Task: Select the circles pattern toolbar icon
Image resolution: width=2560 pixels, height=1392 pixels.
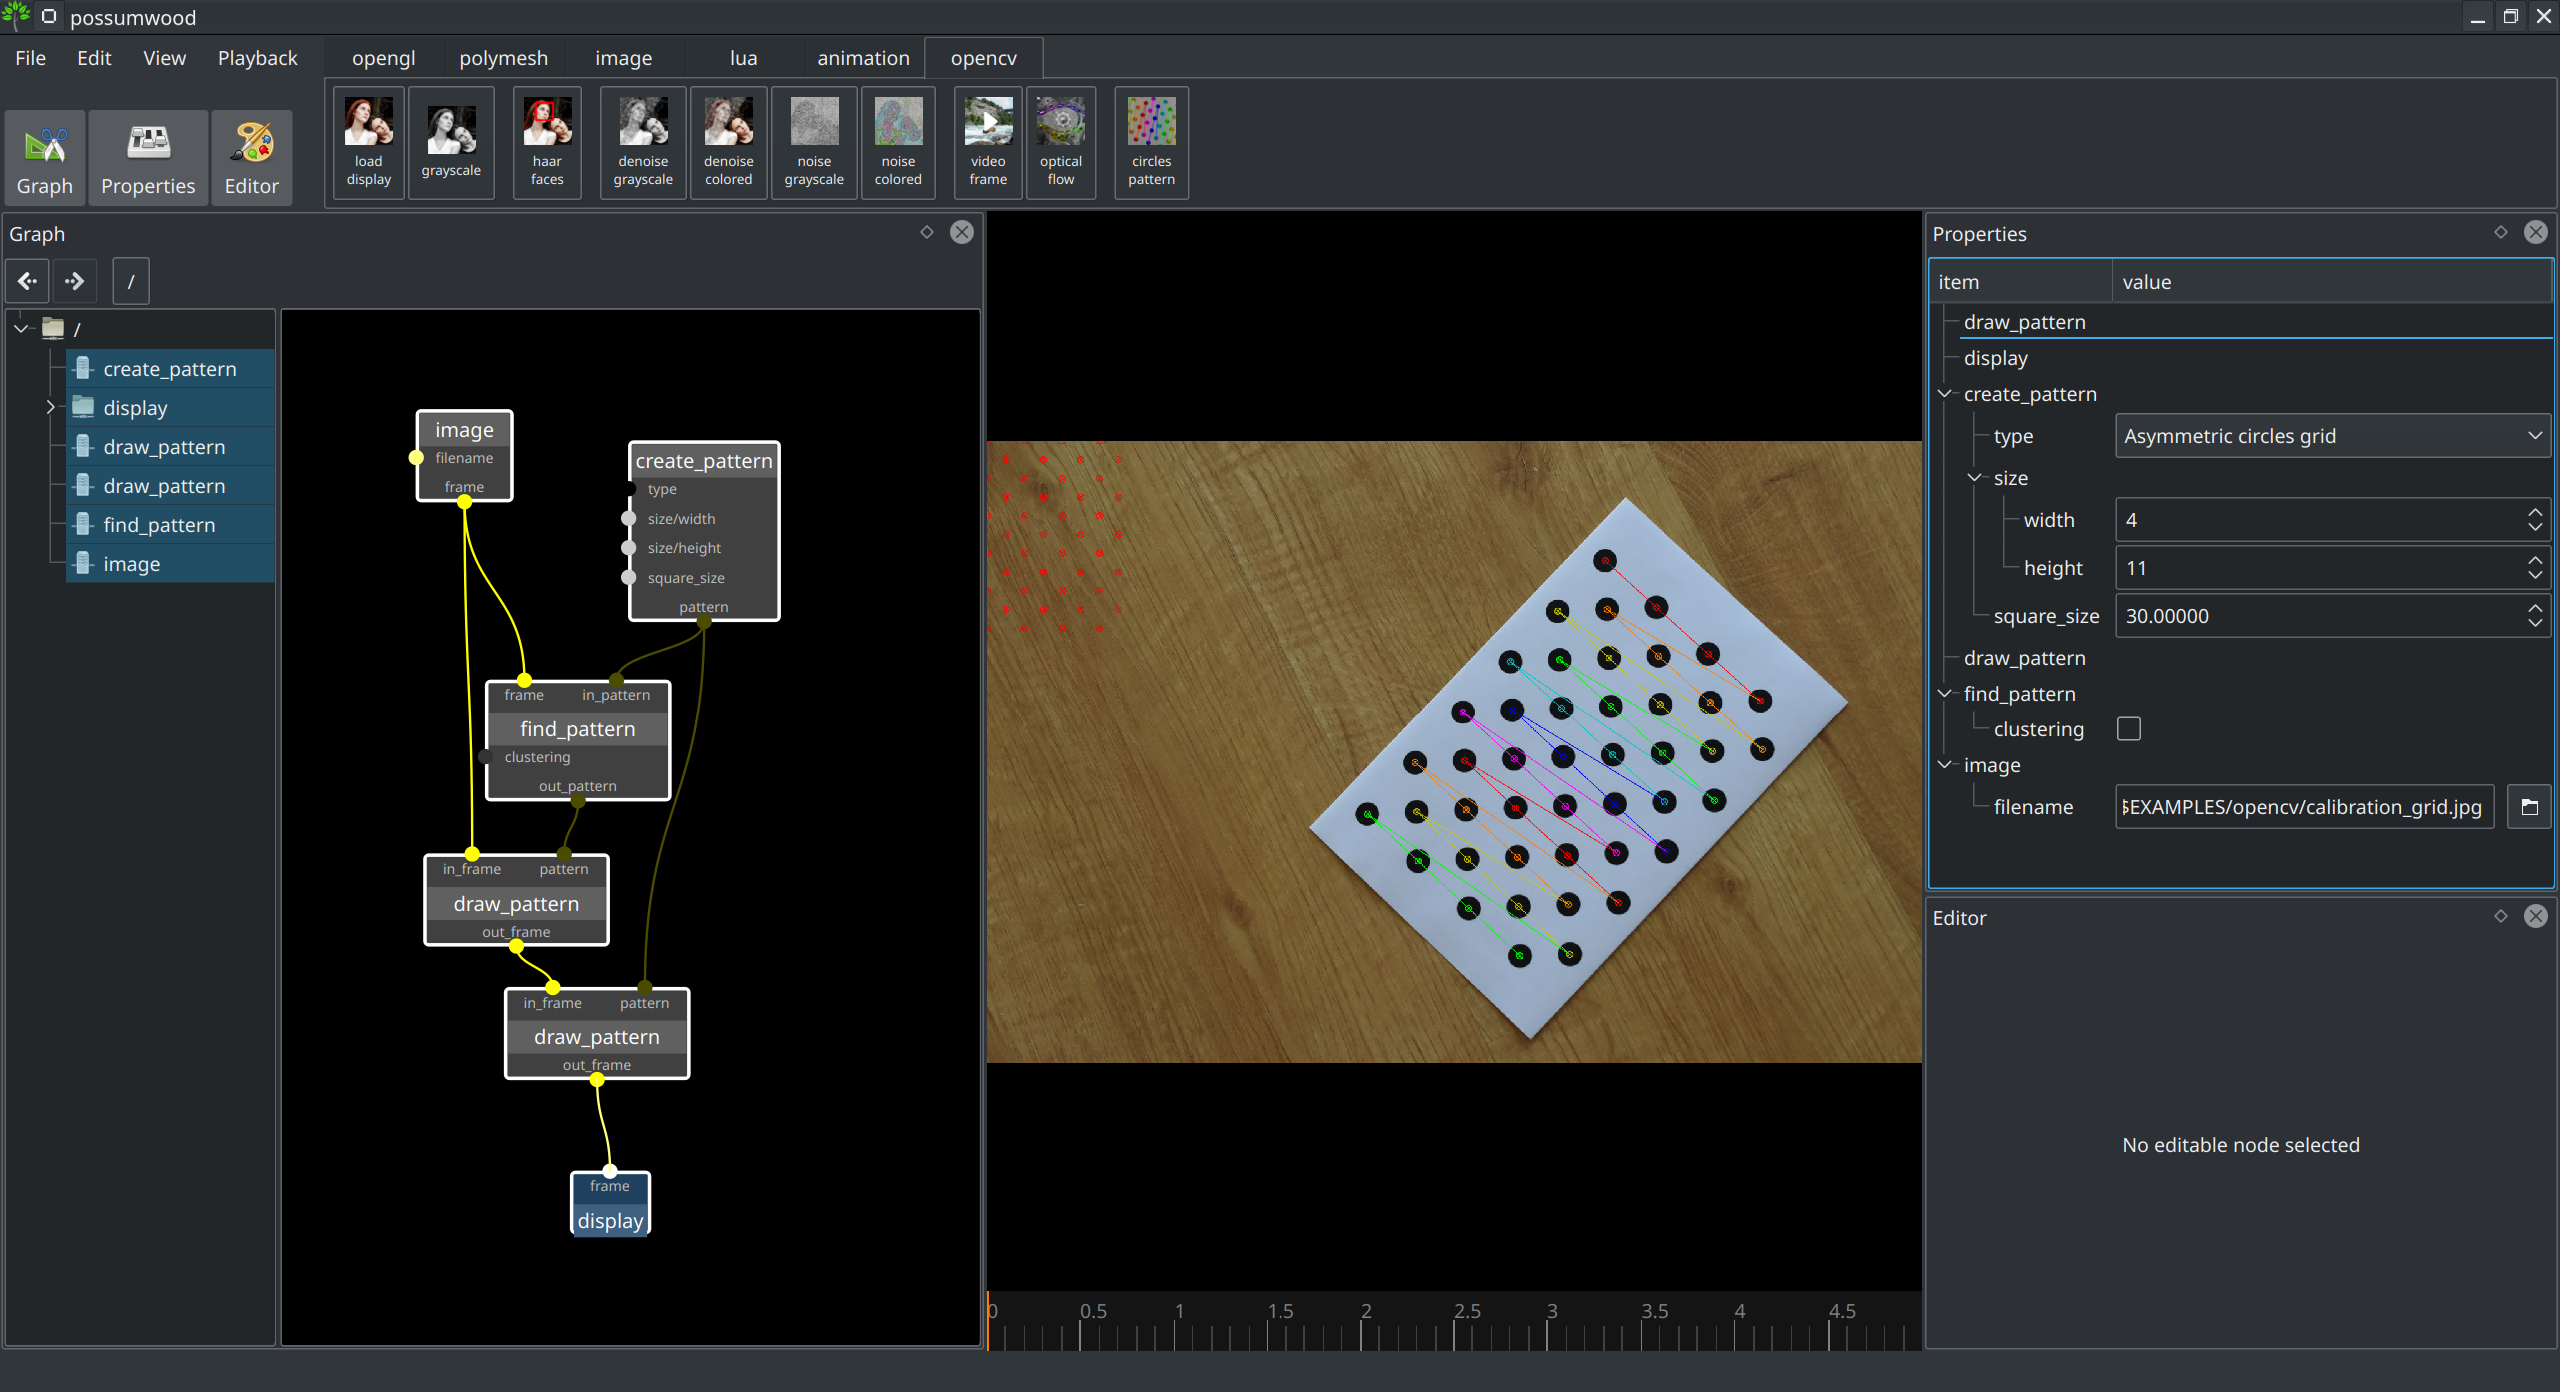Action: 1151,142
